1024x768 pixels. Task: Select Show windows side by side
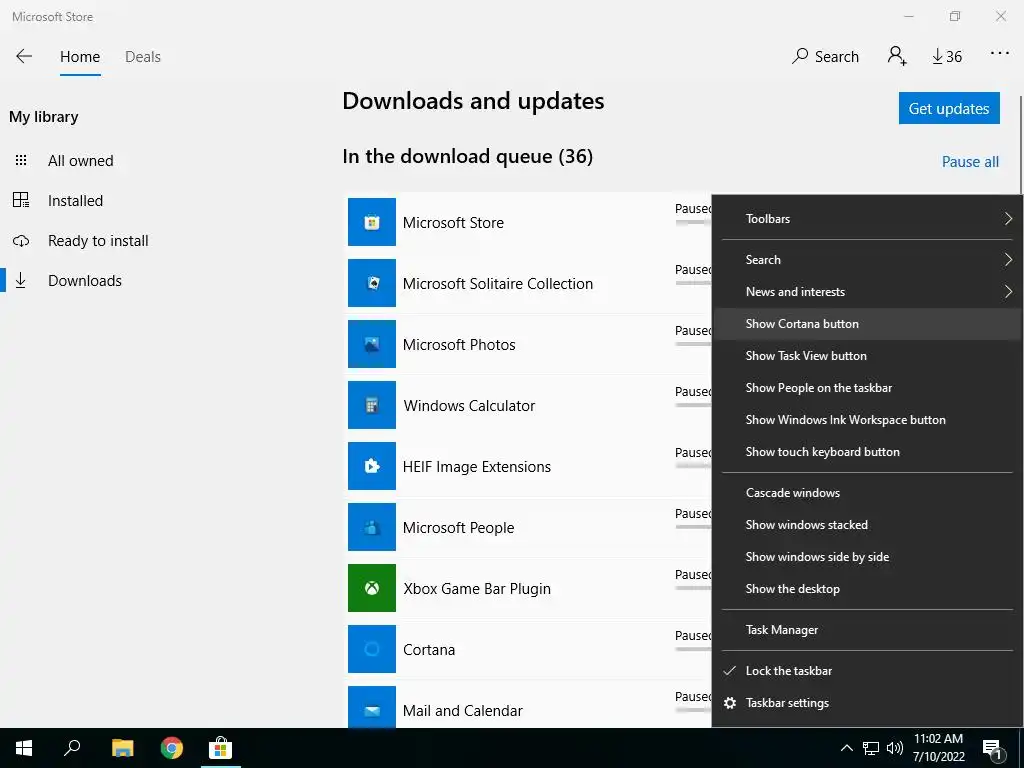pyautogui.click(x=867, y=557)
